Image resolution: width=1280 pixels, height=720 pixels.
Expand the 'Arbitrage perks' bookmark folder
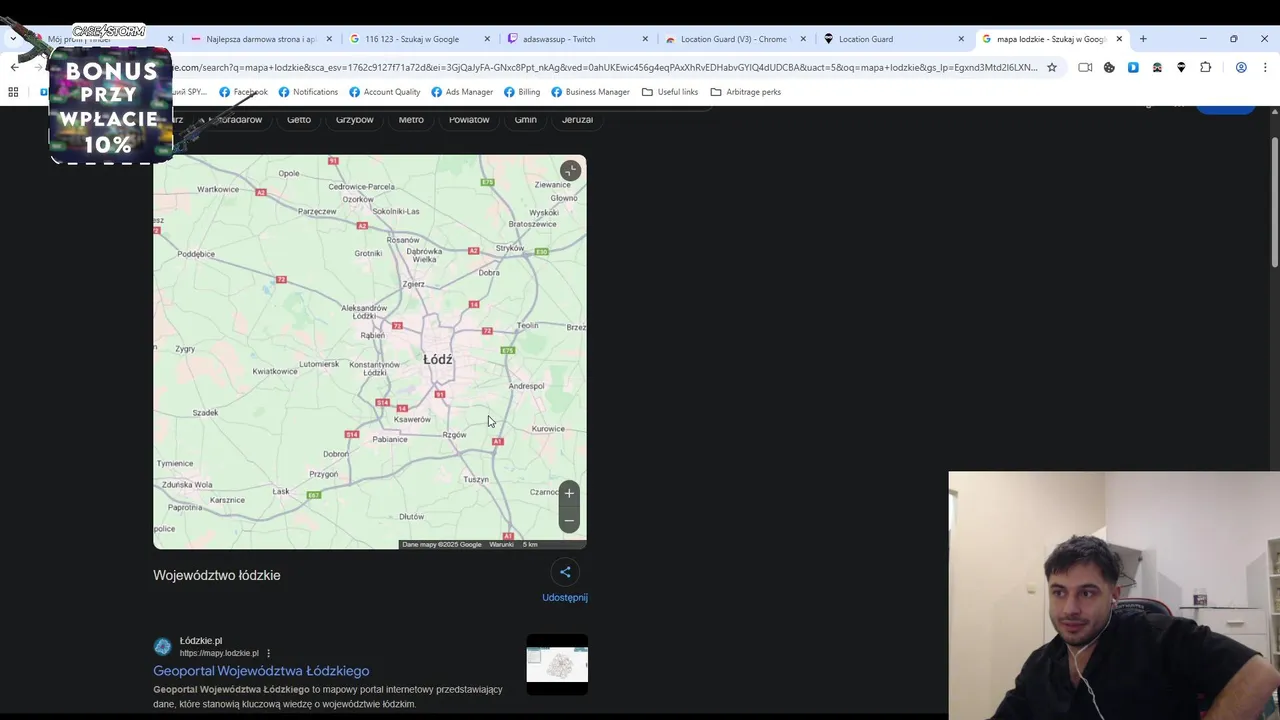point(746,92)
